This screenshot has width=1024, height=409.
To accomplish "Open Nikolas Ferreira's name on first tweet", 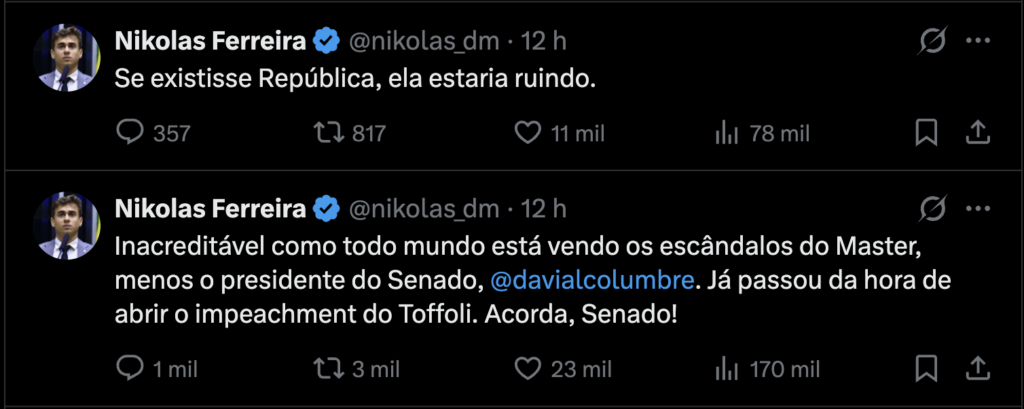I will [x=210, y=41].
